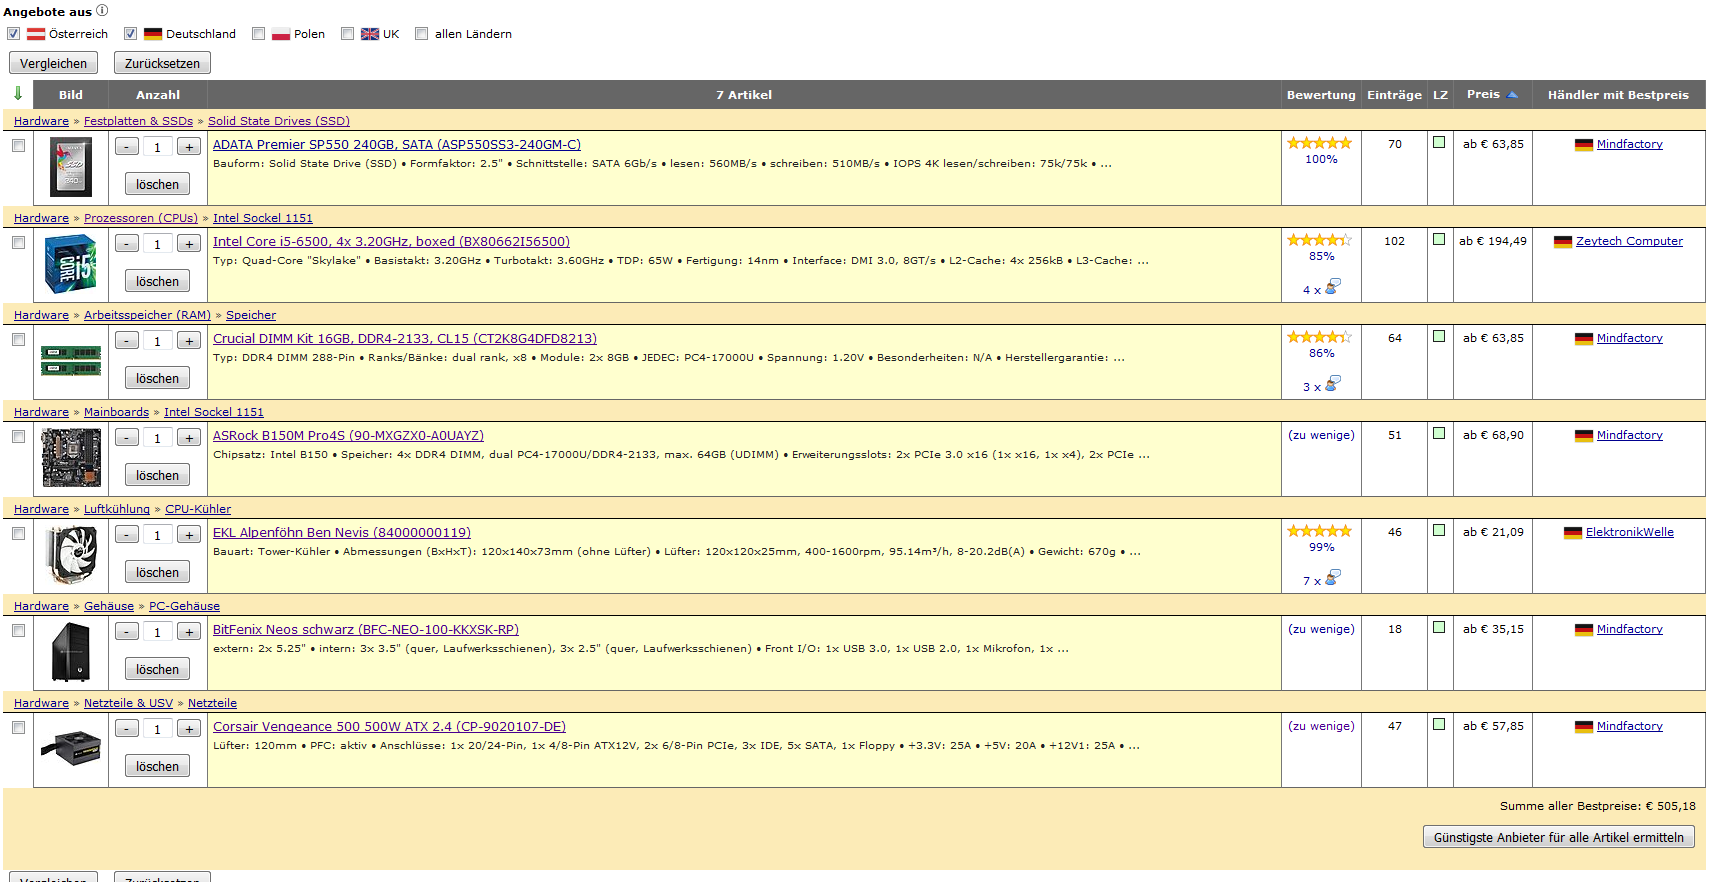Screen dimensions: 1710x882
Task: Open the ADATA Premier SP550 240GB product link
Action: 397,145
